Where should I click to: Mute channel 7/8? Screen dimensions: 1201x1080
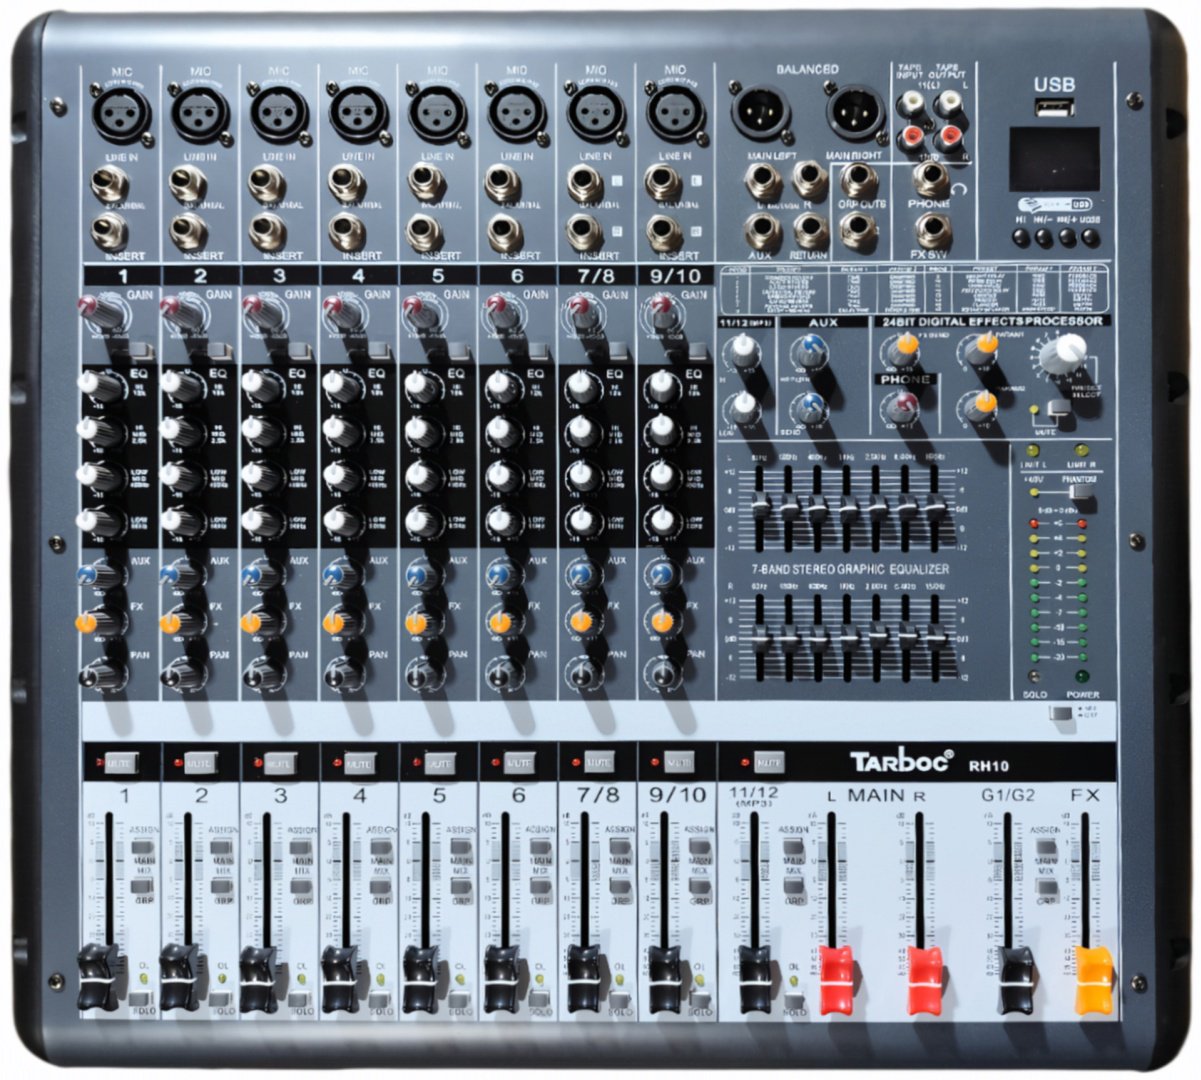pyautogui.click(x=598, y=763)
